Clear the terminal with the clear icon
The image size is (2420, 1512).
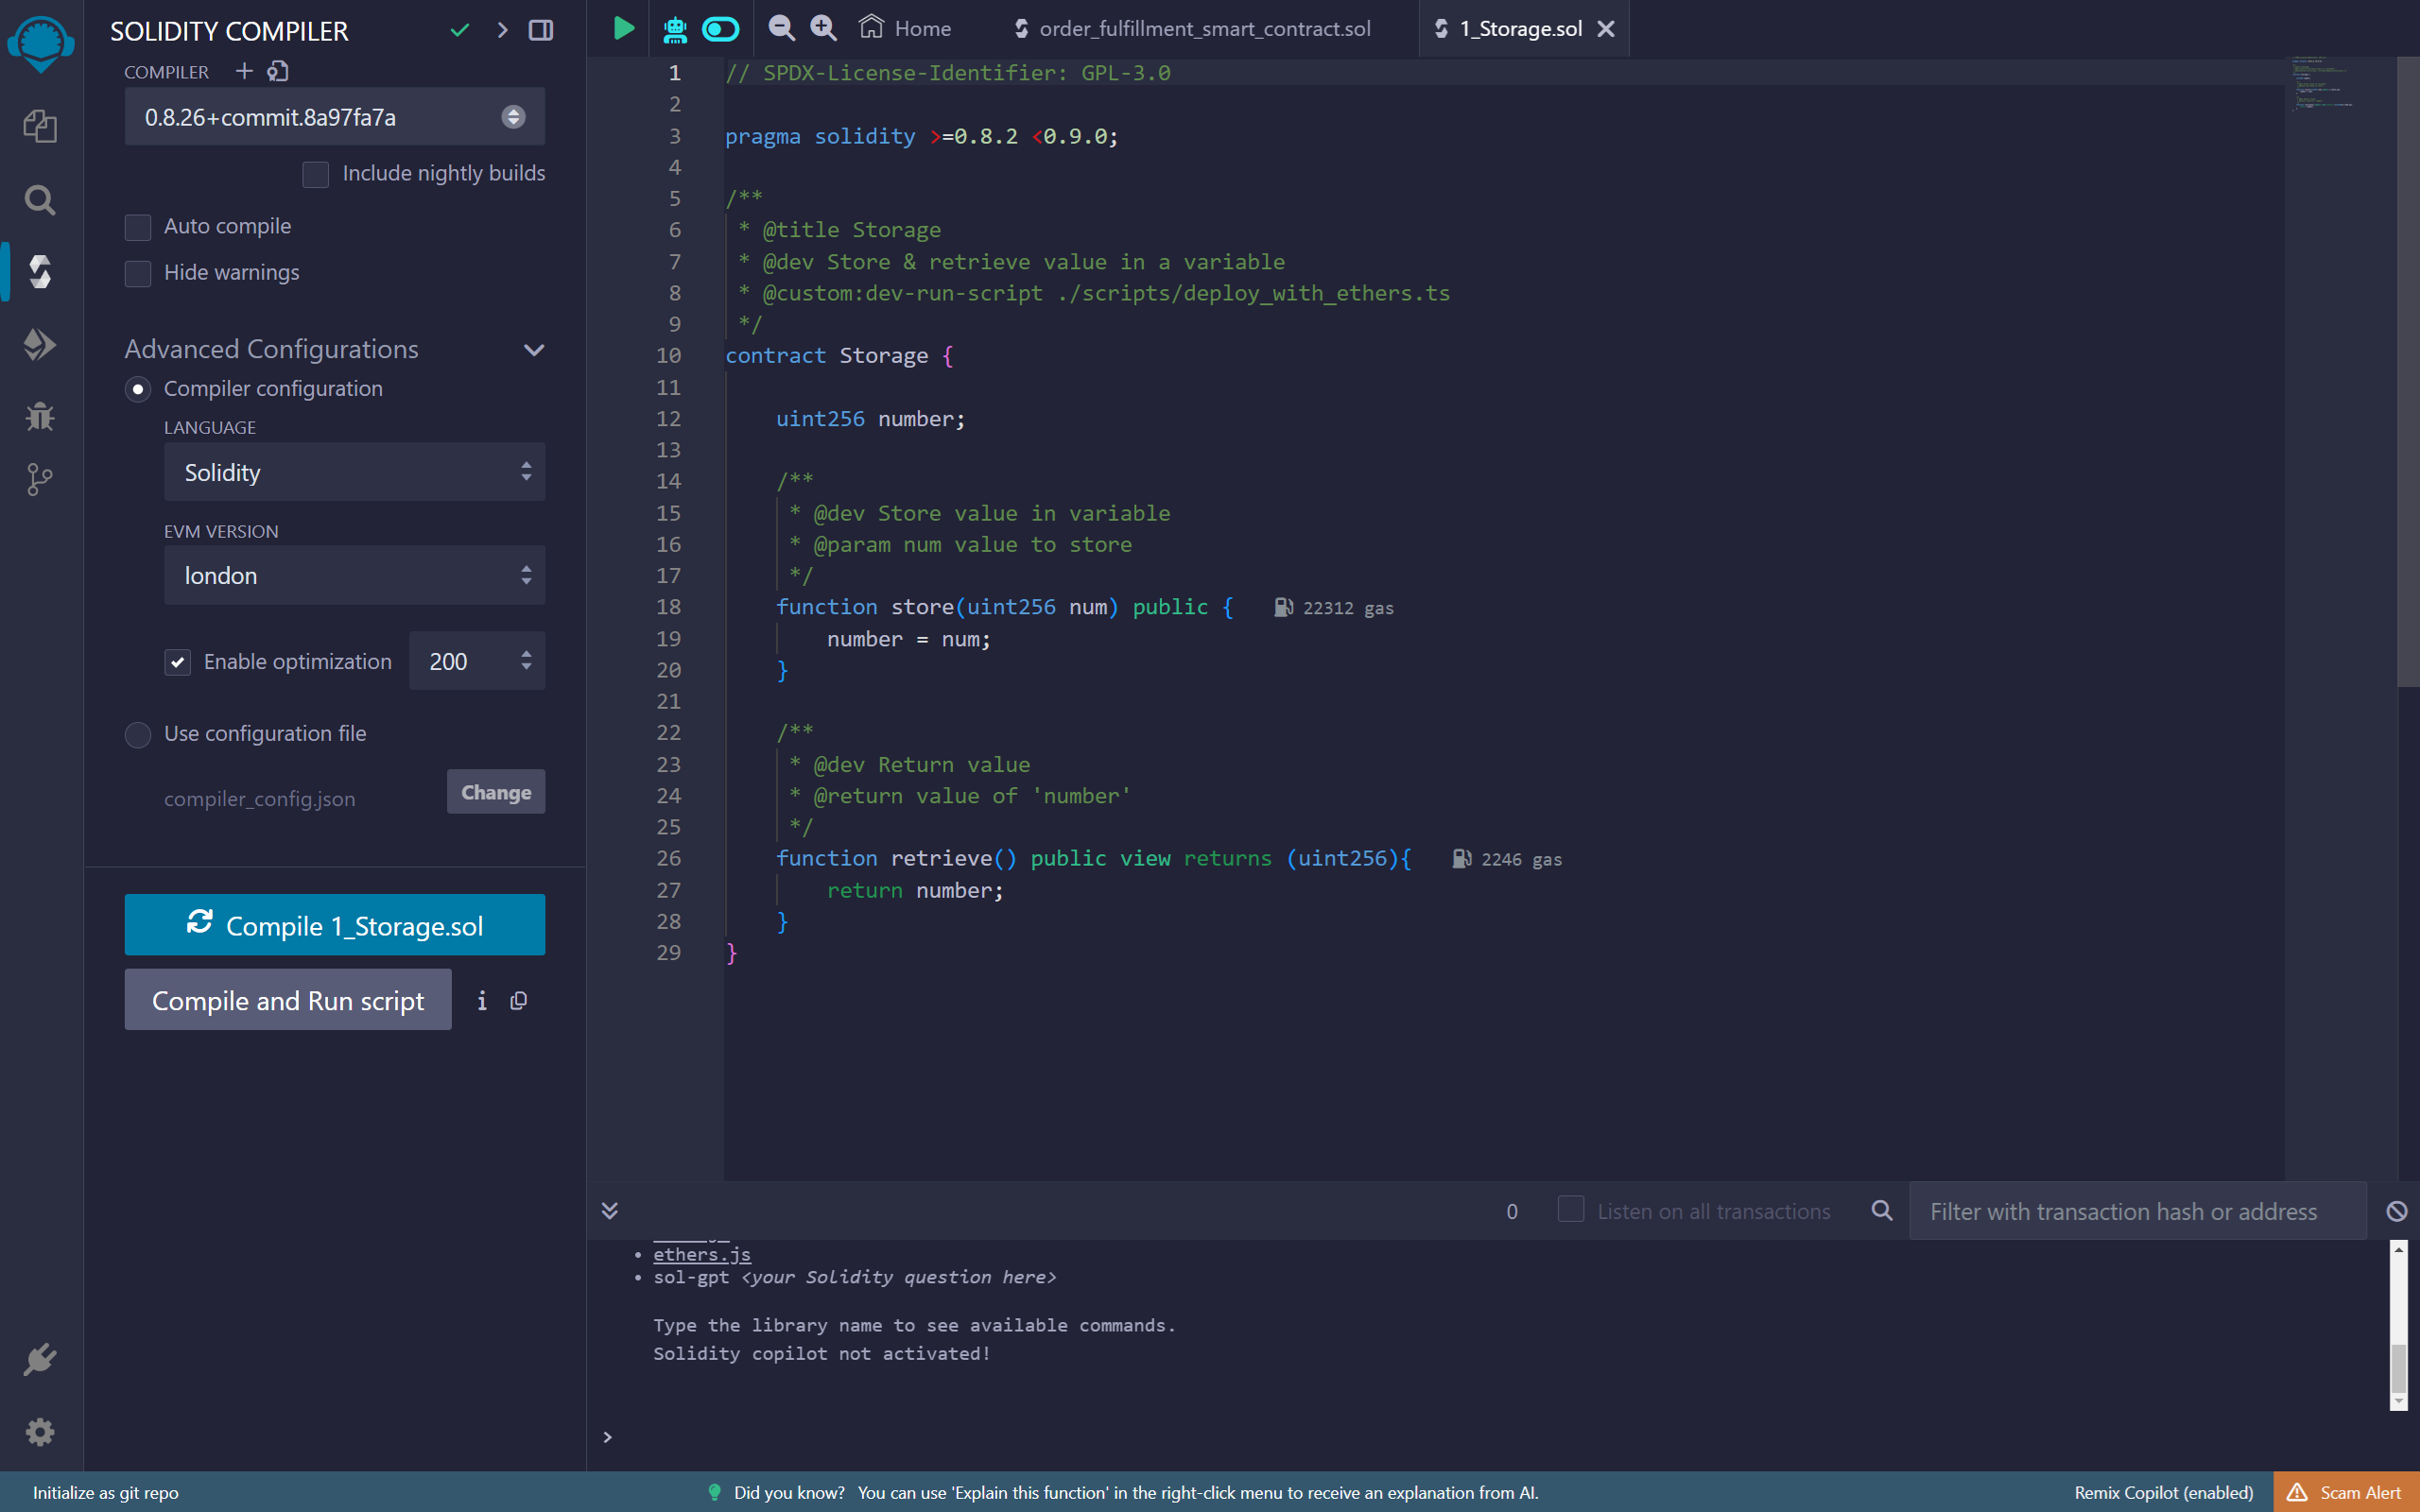point(2396,1211)
